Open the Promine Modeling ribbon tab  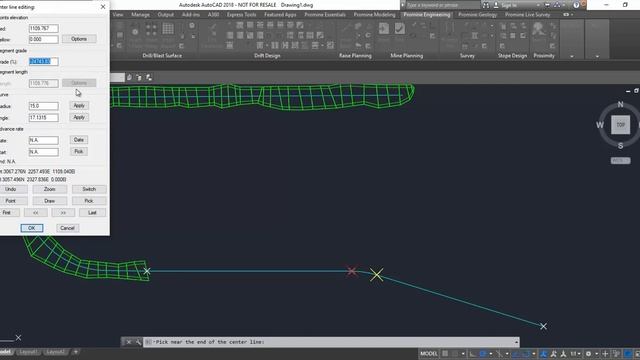click(x=374, y=15)
